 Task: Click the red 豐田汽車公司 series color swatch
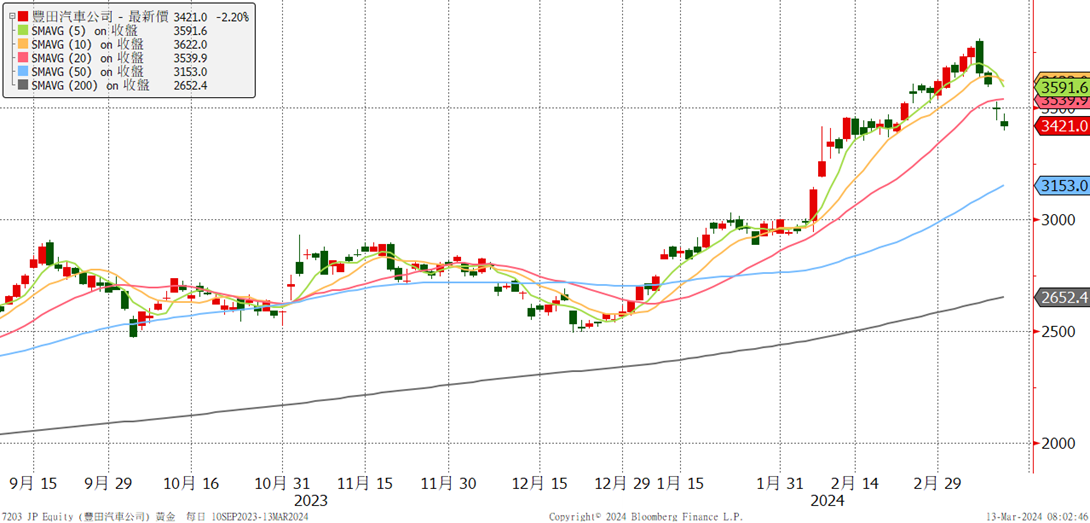tap(24, 16)
